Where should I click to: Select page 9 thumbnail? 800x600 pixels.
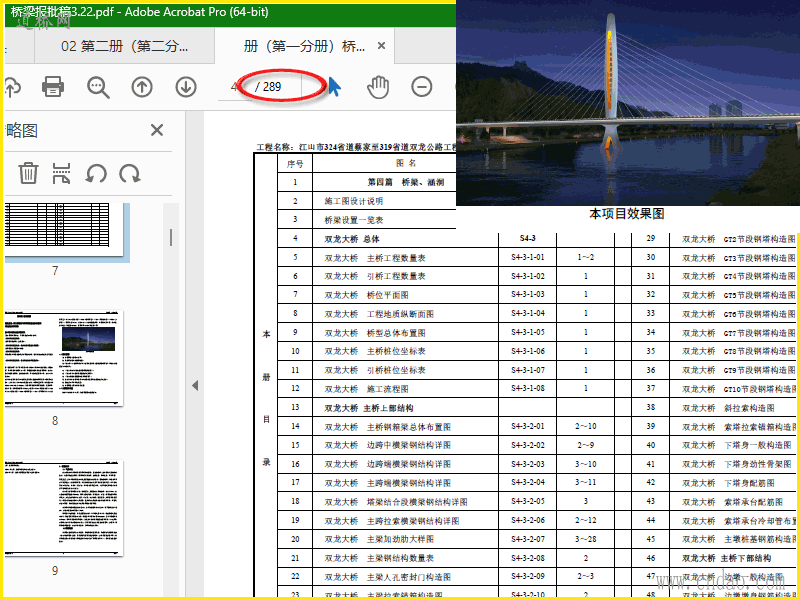click(x=64, y=508)
